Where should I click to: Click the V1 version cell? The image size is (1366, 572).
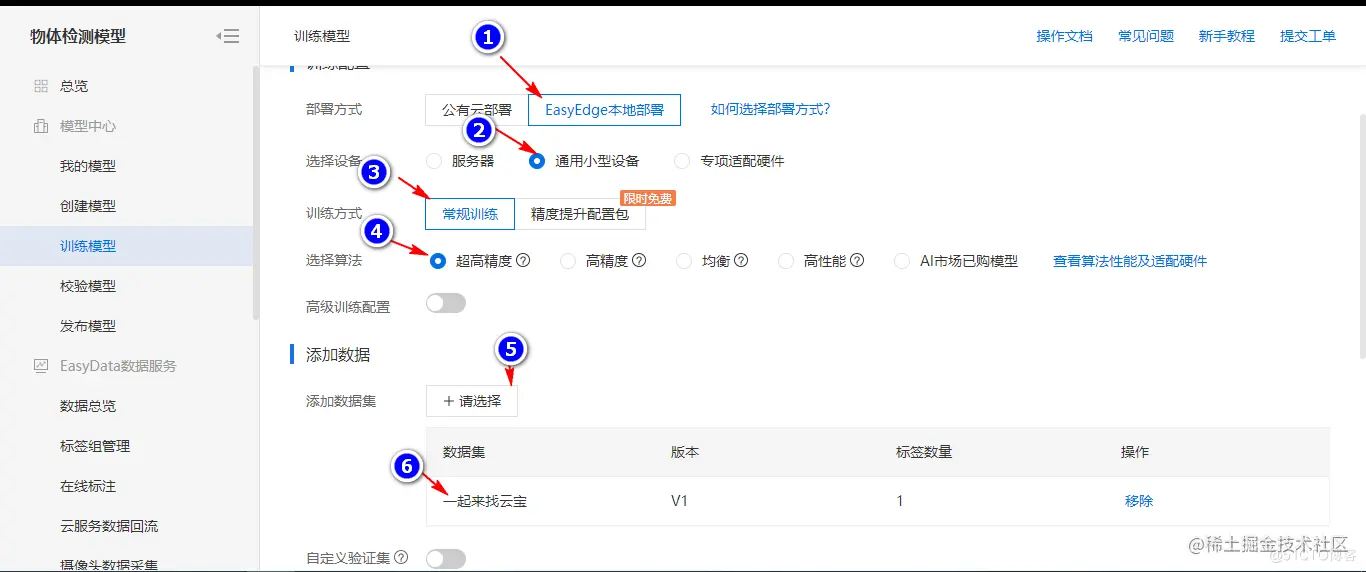679,501
